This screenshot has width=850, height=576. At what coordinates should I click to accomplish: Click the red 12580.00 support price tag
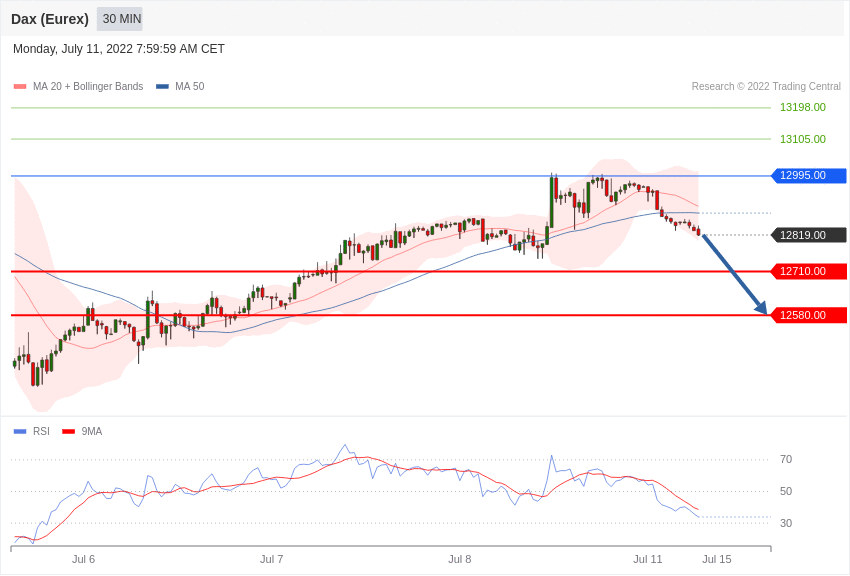809,315
